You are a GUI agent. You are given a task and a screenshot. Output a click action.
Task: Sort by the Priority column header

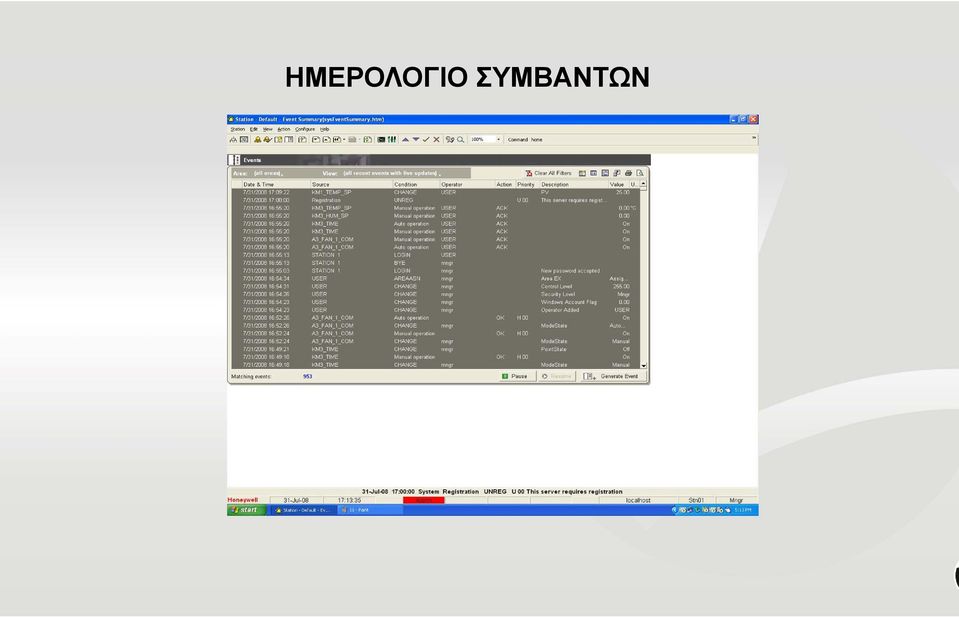(526, 184)
